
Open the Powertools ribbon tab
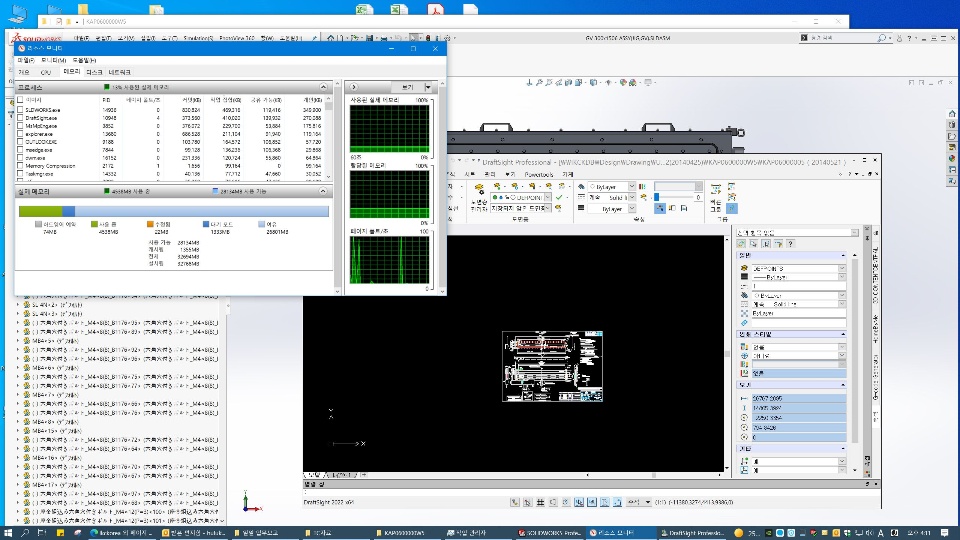(x=541, y=172)
